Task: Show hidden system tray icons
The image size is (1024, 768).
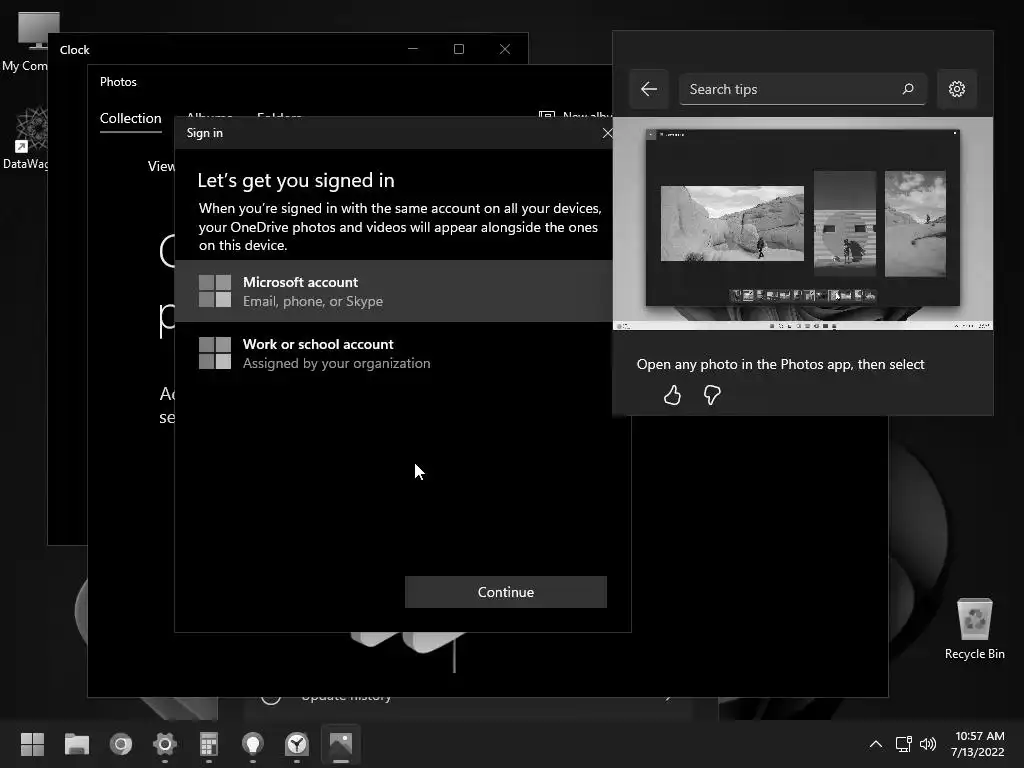Action: 876,744
